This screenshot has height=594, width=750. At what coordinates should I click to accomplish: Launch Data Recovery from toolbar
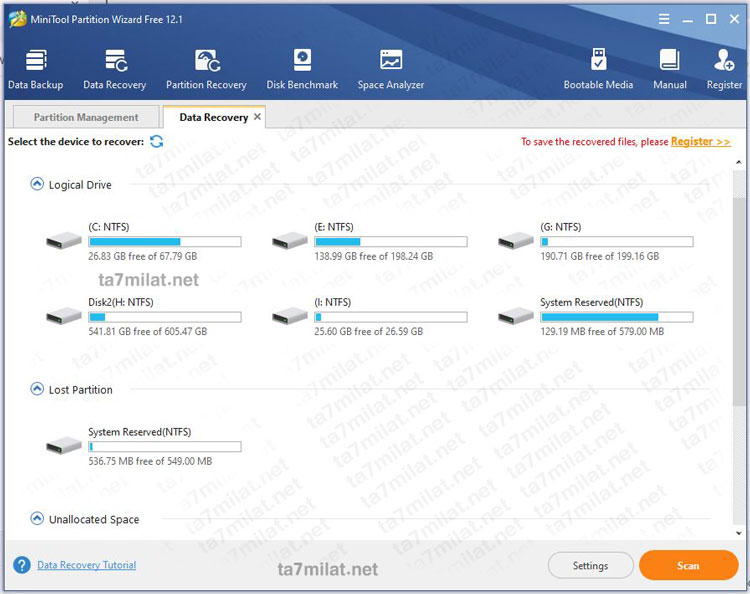click(x=114, y=69)
